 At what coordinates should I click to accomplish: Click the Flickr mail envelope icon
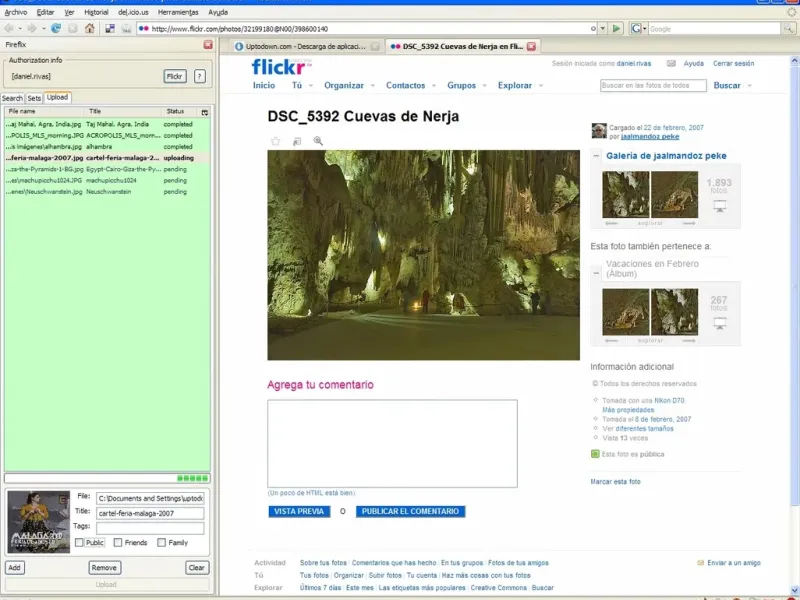click(x=671, y=64)
